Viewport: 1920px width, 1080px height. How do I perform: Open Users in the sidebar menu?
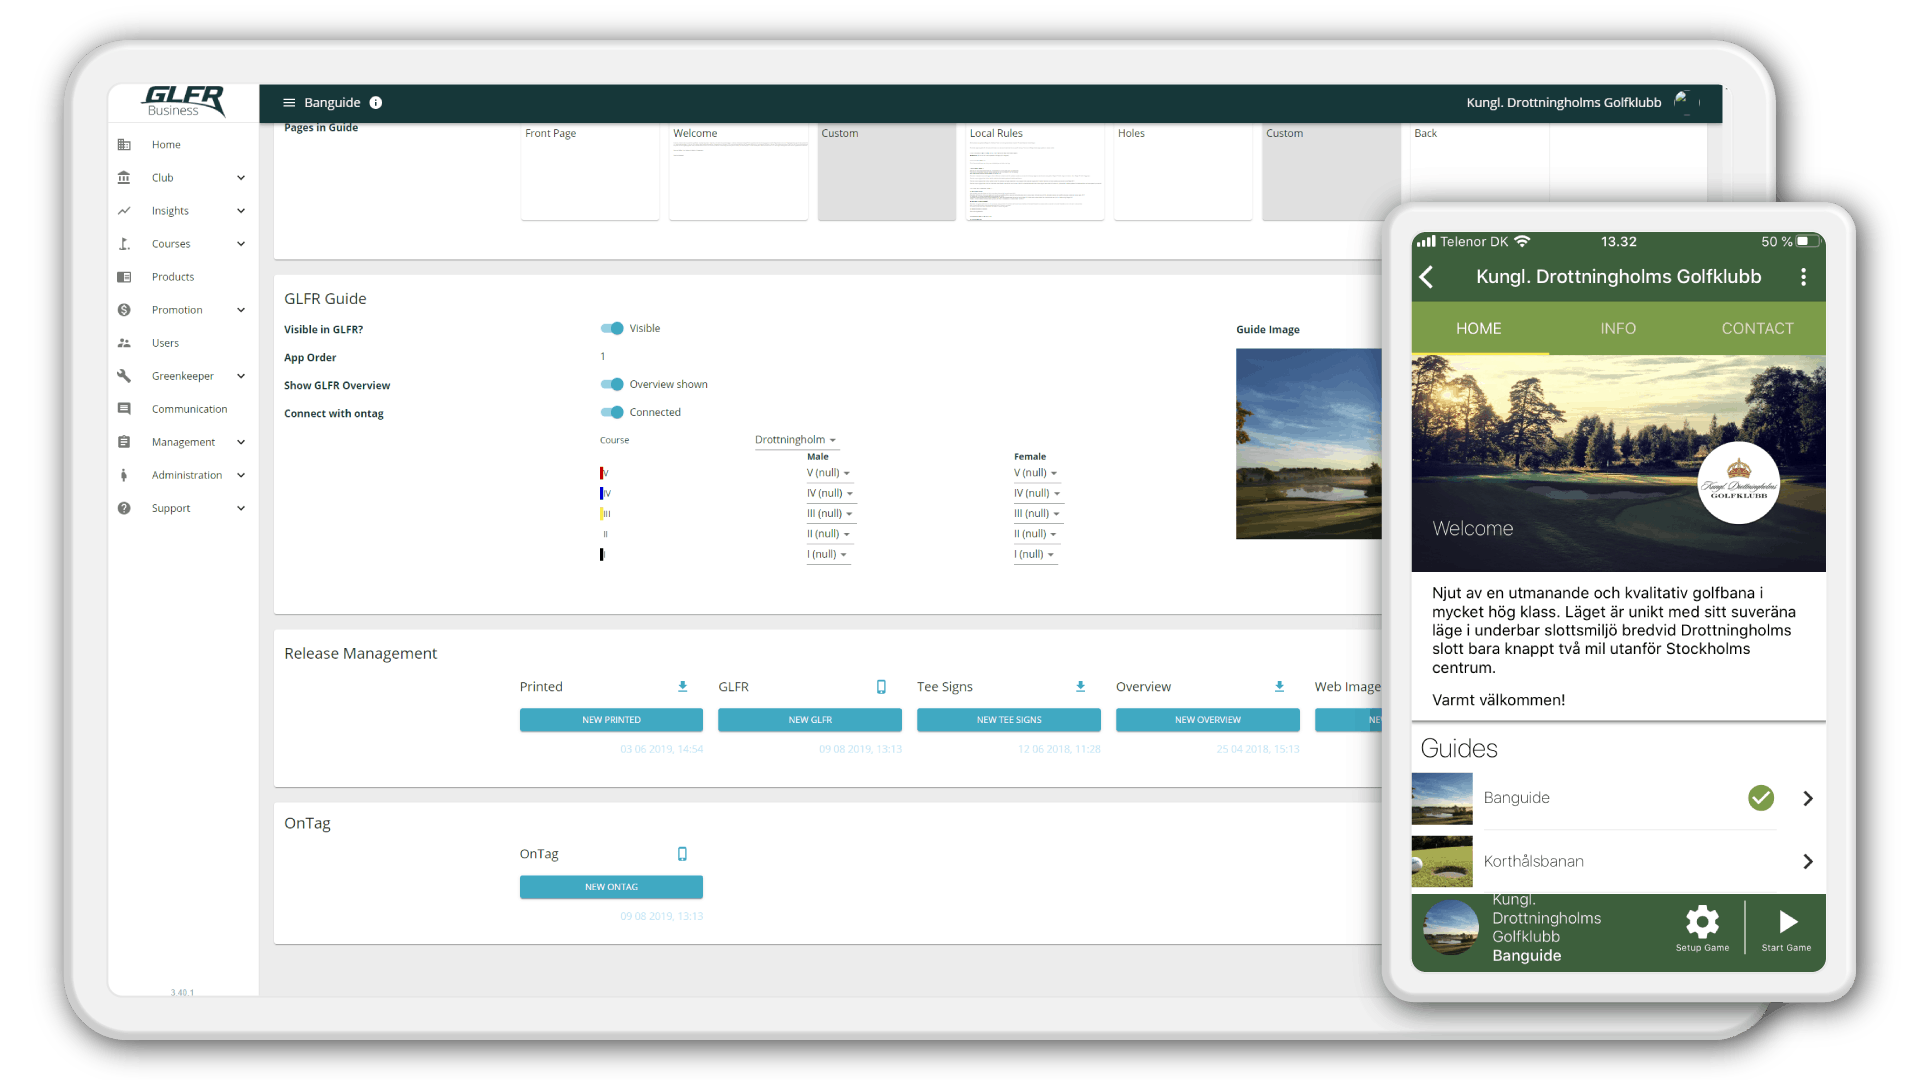tap(166, 343)
